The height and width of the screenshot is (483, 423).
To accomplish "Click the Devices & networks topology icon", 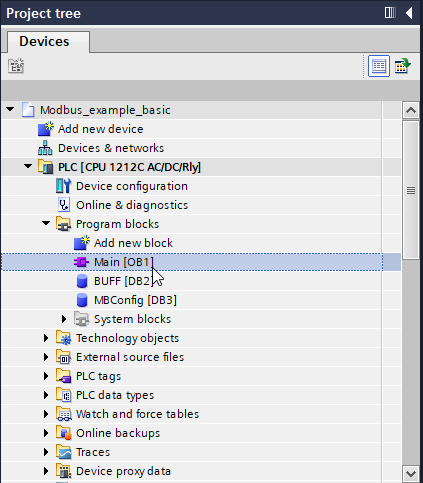I will tap(45, 148).
